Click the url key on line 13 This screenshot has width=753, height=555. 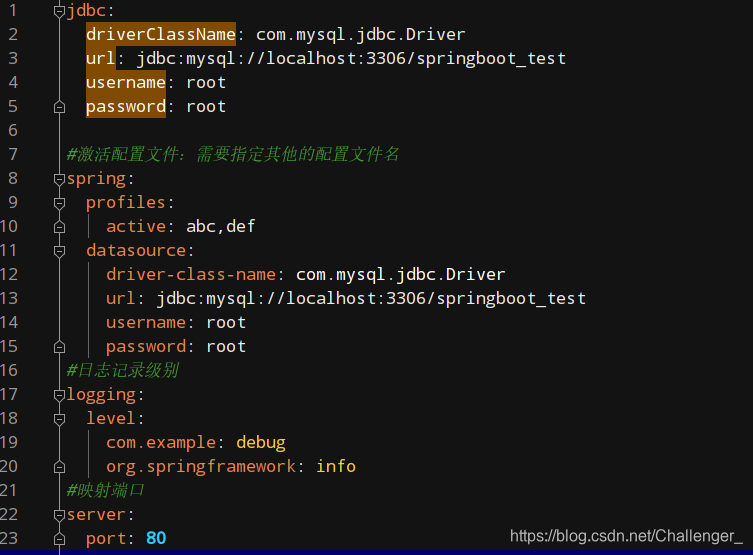[x=121, y=299]
